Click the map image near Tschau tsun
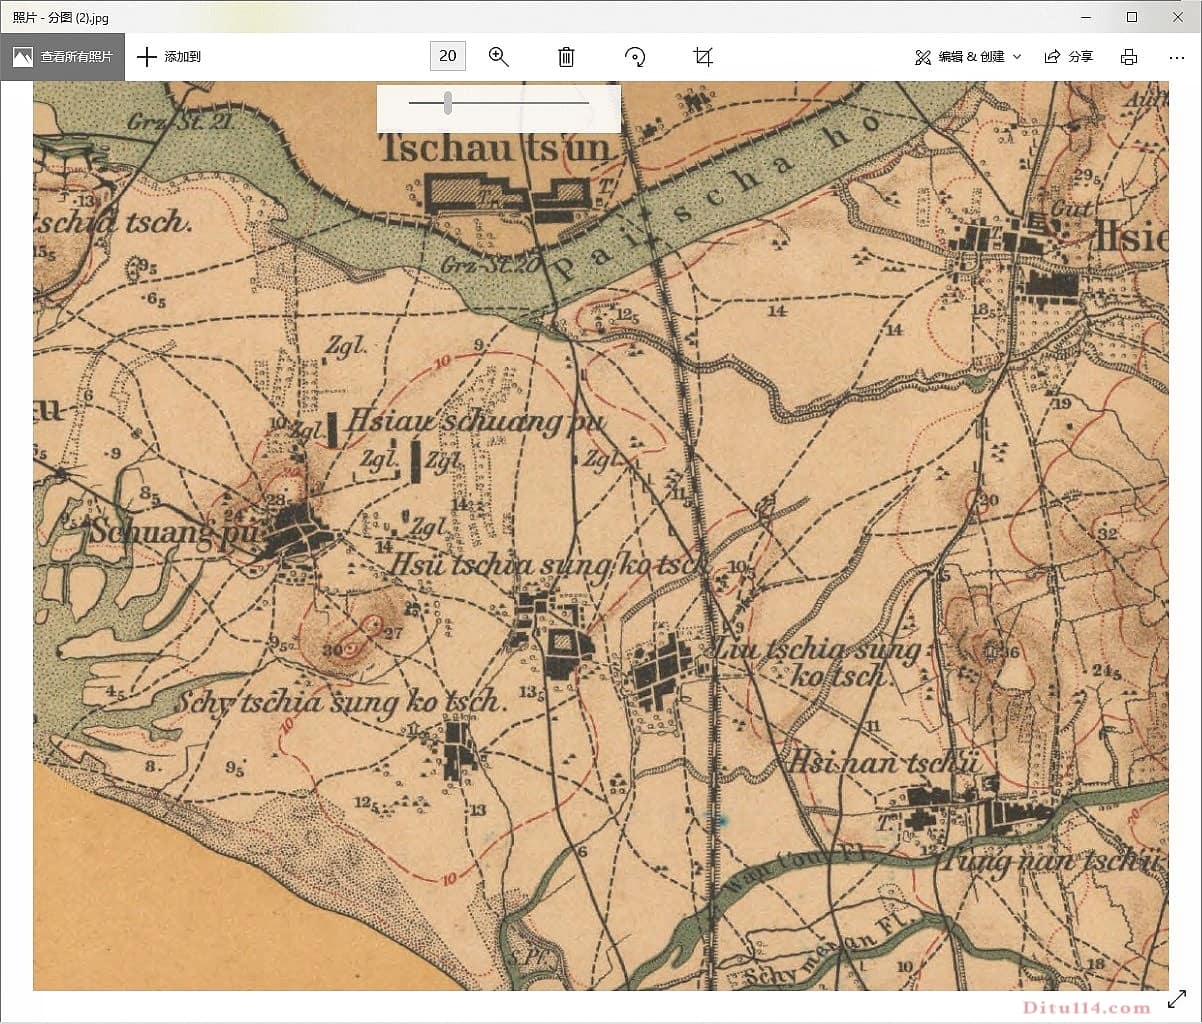The width and height of the screenshot is (1202, 1024). click(x=495, y=150)
